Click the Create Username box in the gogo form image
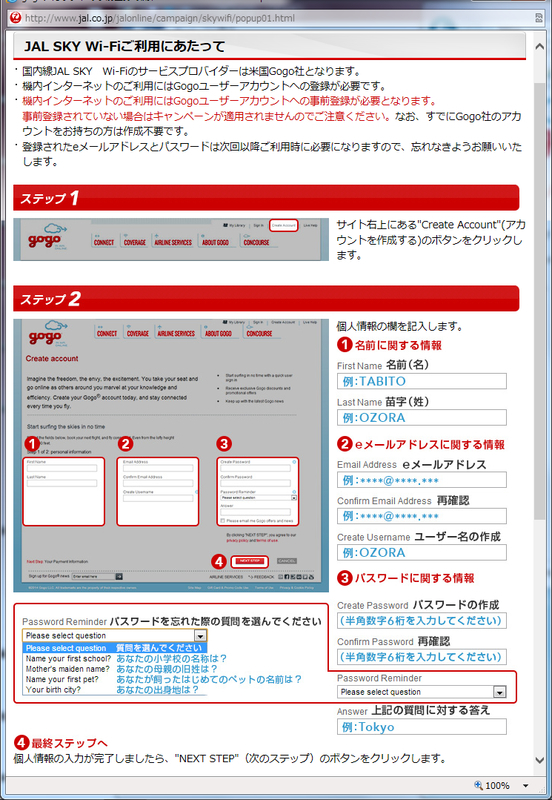Viewport: 552px width, 800px height. 158,498
